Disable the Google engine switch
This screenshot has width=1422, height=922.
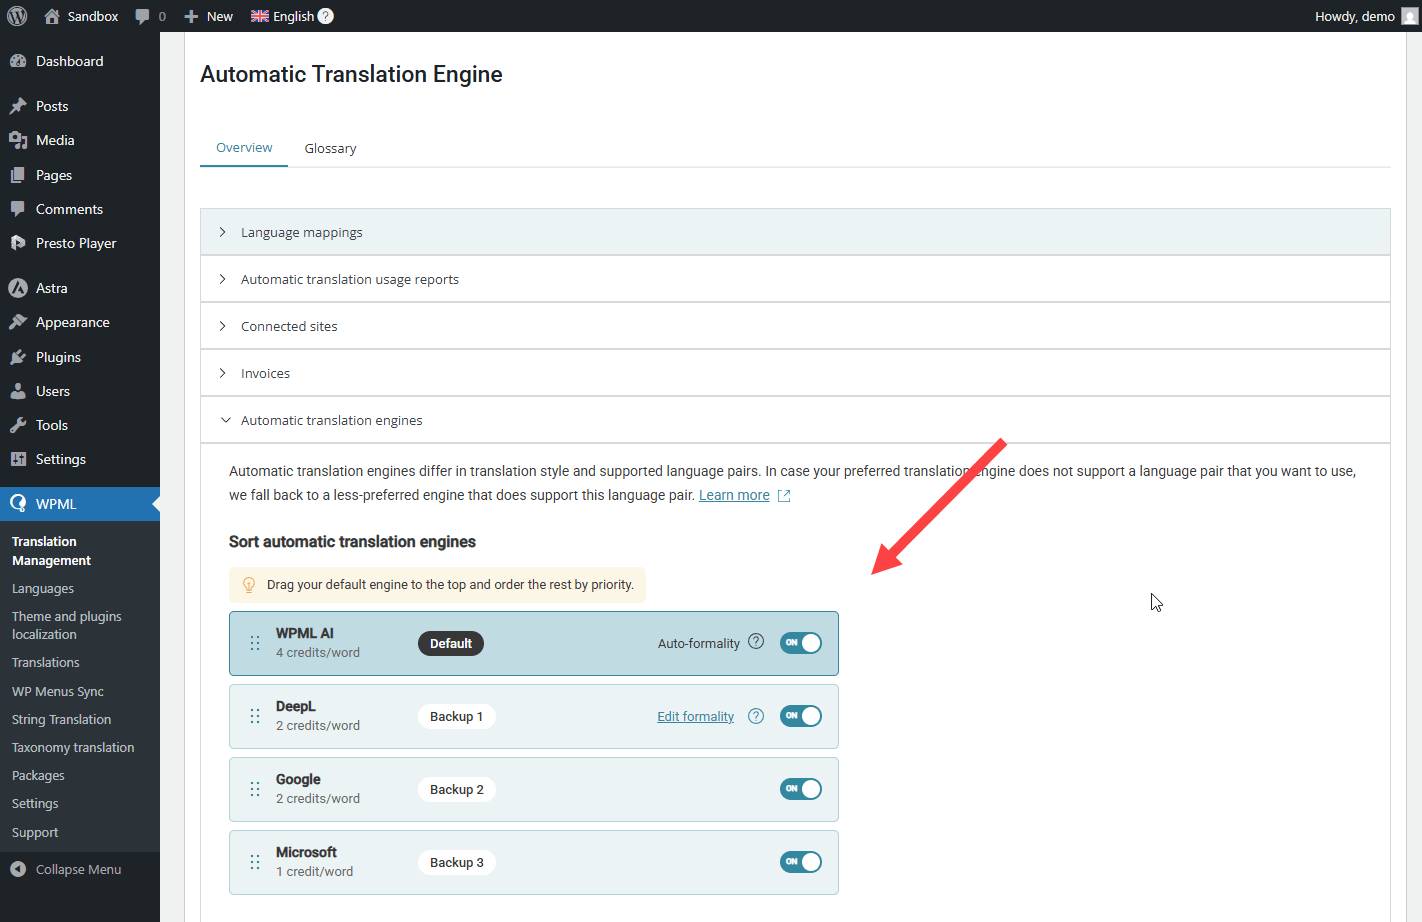(801, 789)
